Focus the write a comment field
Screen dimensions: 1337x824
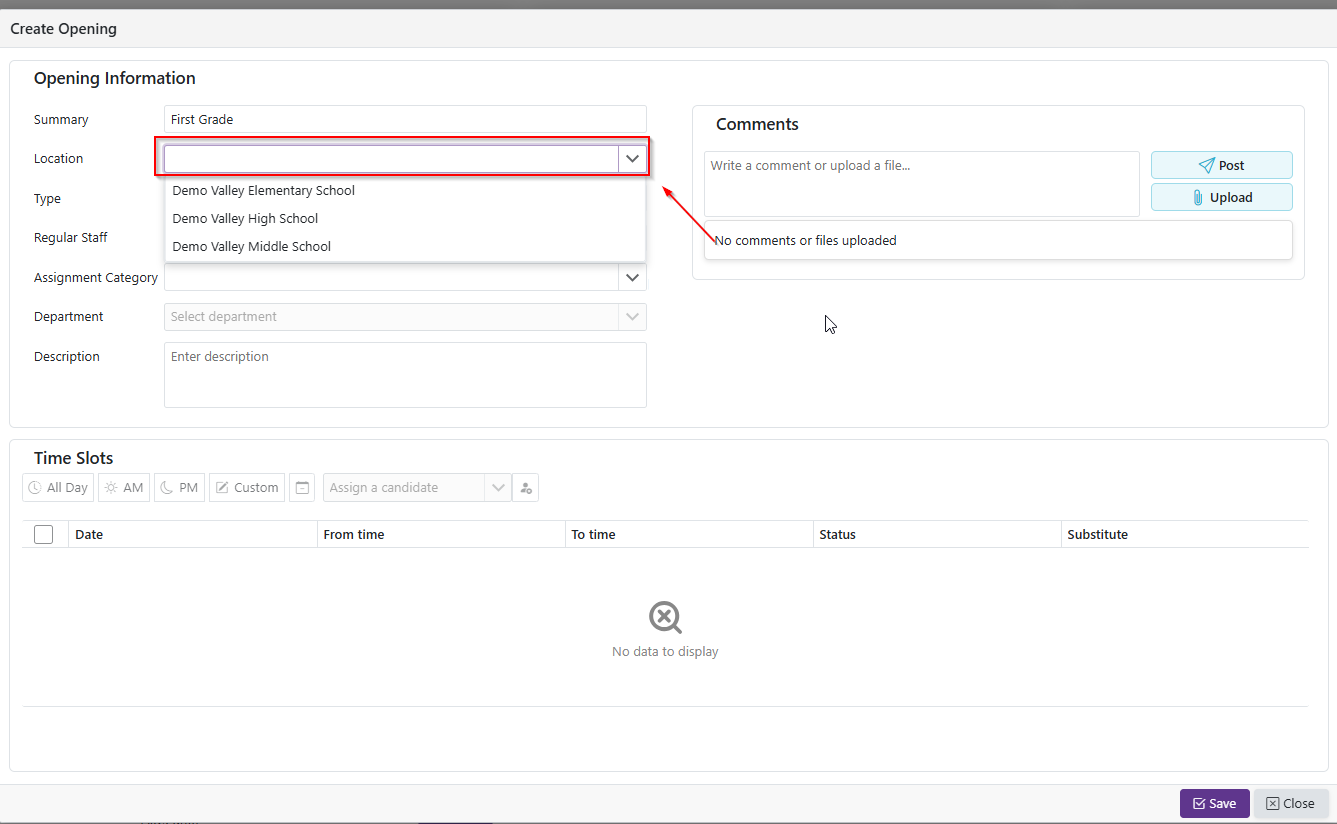tap(921, 184)
